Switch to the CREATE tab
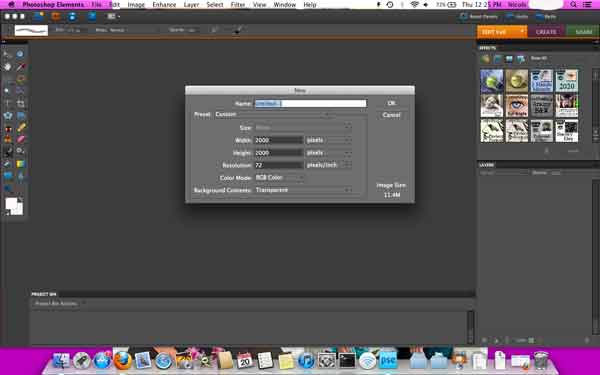 [546, 32]
